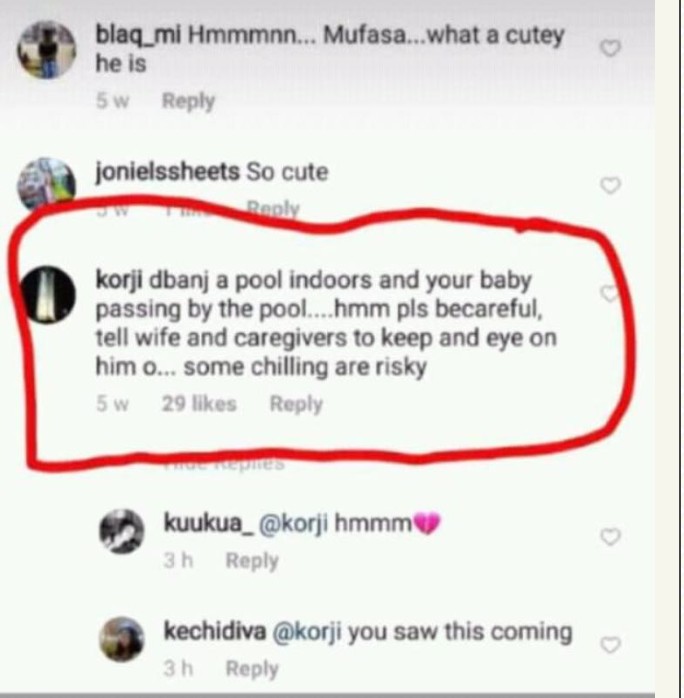Open the @korji mention in kechidiva's reply
The height and width of the screenshot is (698, 684).
pyautogui.click(x=307, y=632)
